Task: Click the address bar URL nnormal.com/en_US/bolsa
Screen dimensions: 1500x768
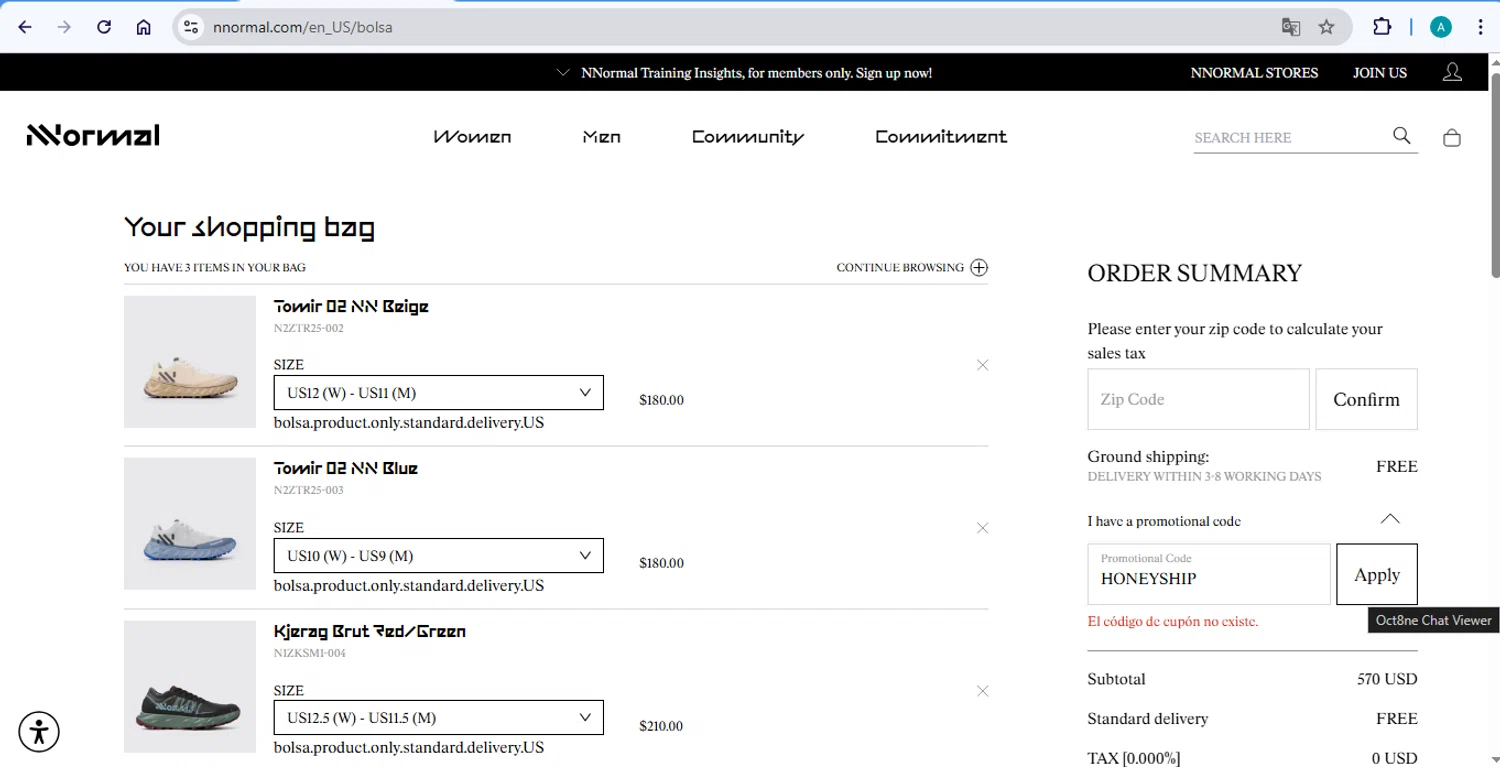Action: point(302,27)
